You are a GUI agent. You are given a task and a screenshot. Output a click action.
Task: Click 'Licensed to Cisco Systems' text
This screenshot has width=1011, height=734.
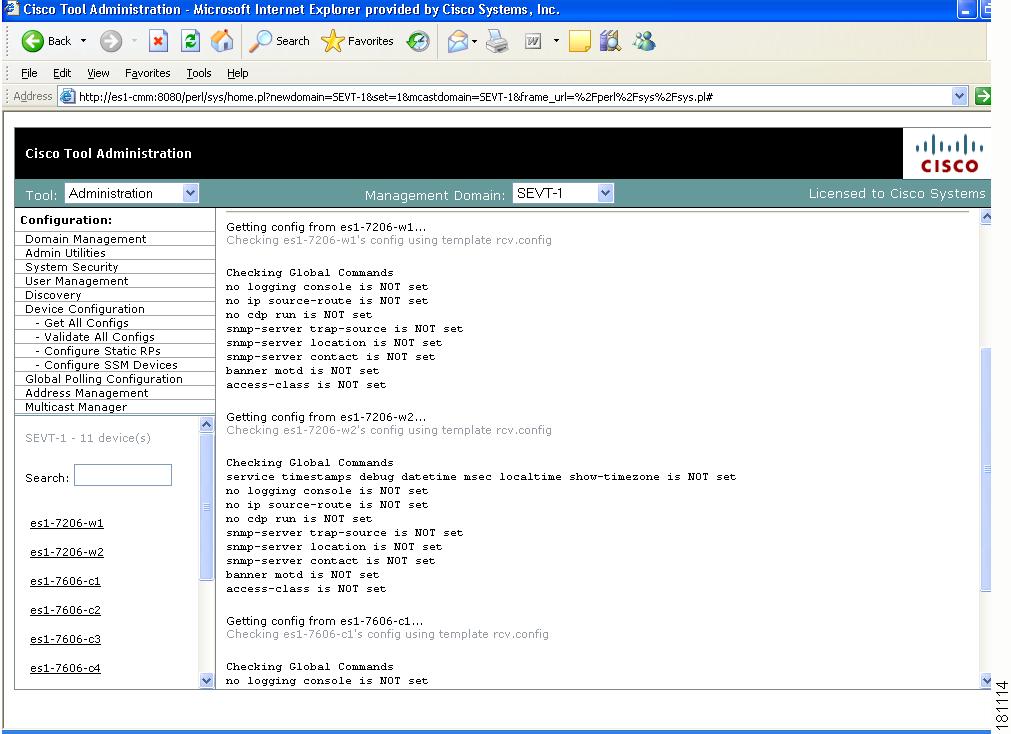click(x=897, y=193)
